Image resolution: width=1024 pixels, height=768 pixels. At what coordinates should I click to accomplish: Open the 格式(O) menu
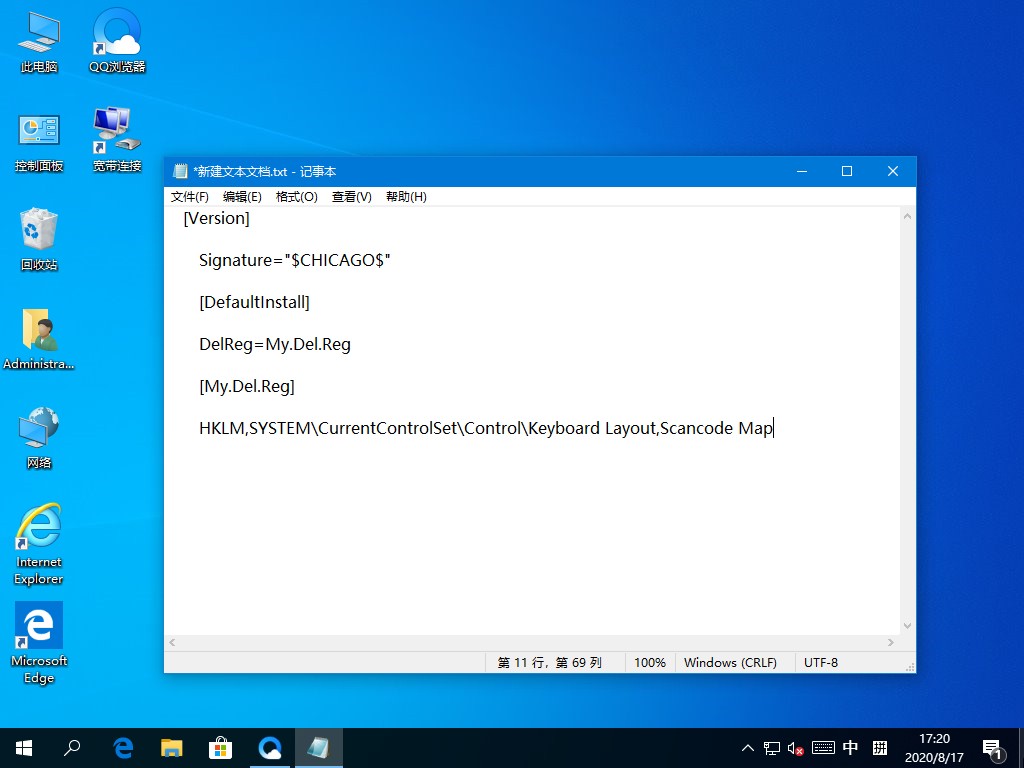[296, 196]
